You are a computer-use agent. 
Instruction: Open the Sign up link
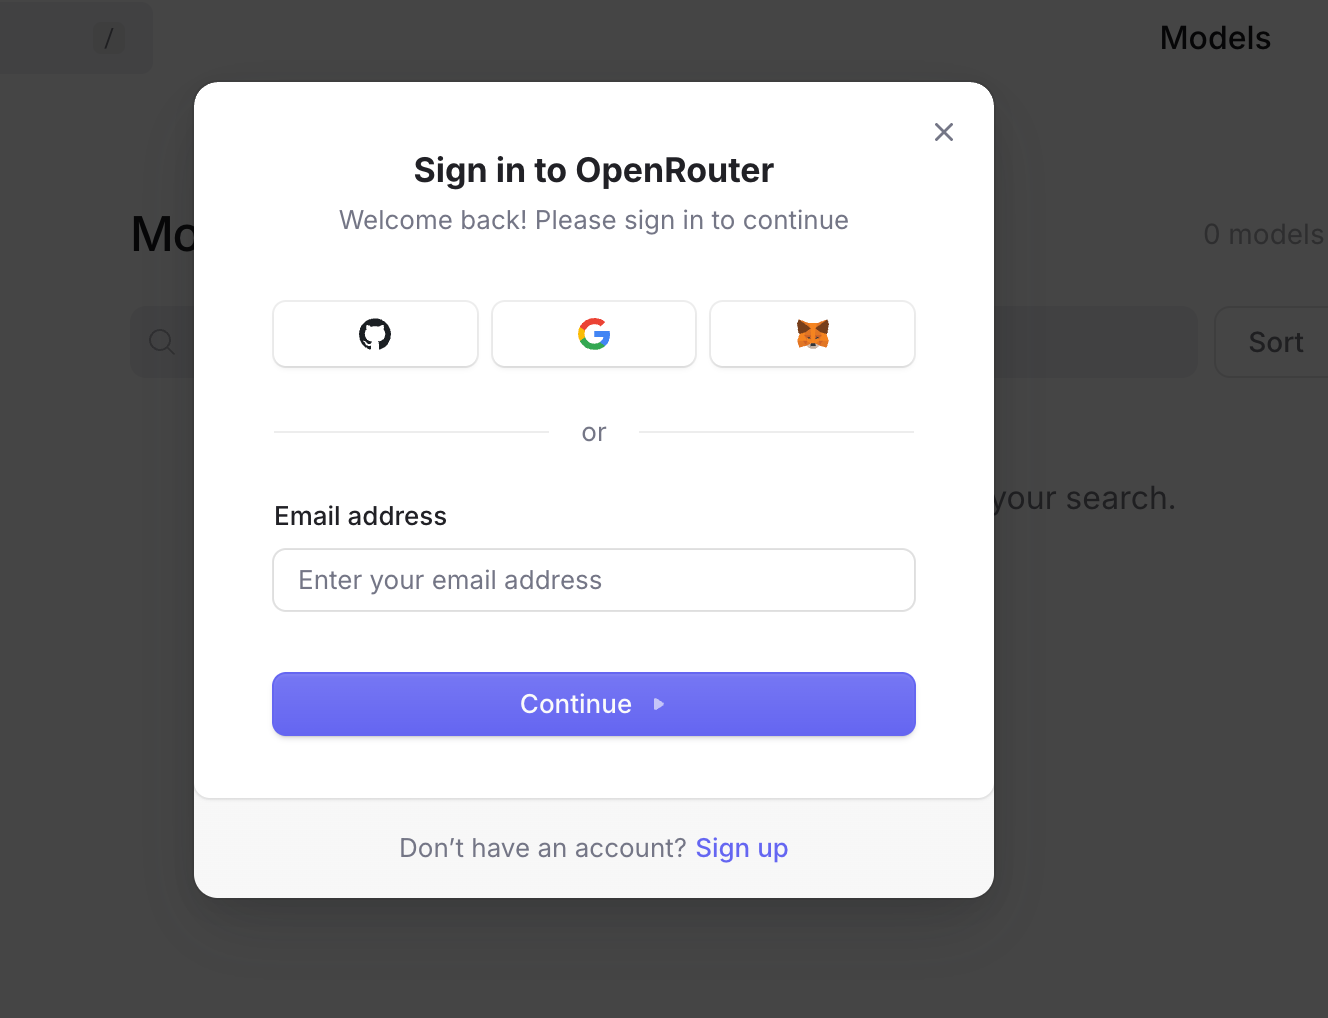742,848
